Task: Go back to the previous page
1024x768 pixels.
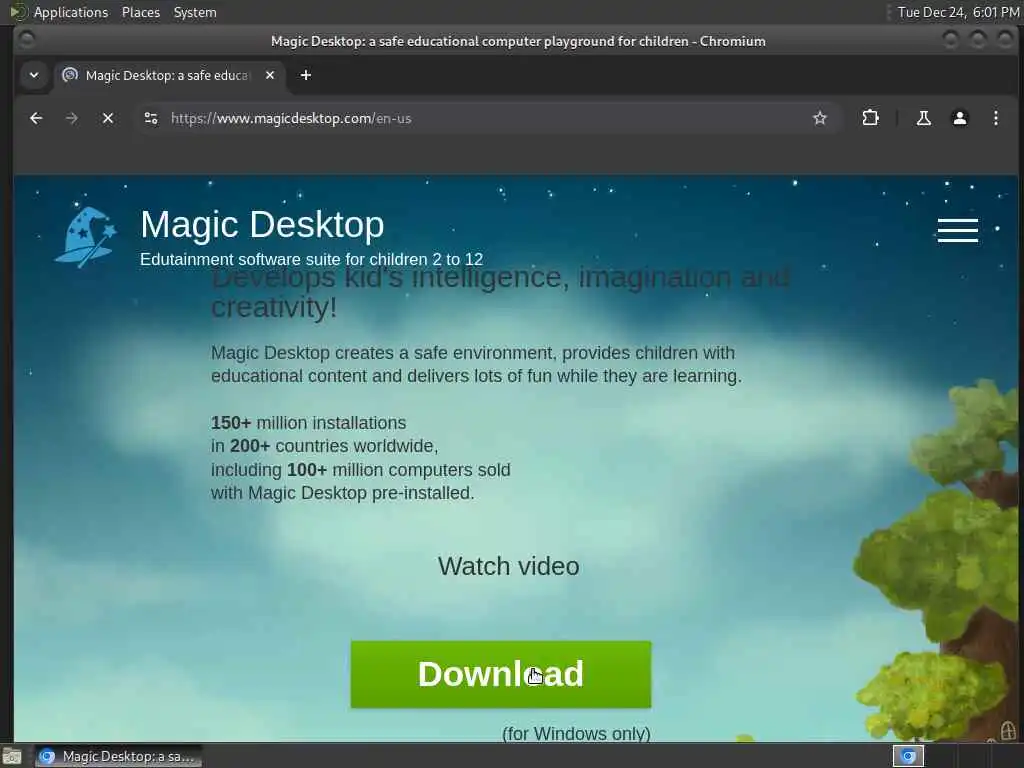Action: click(36, 118)
